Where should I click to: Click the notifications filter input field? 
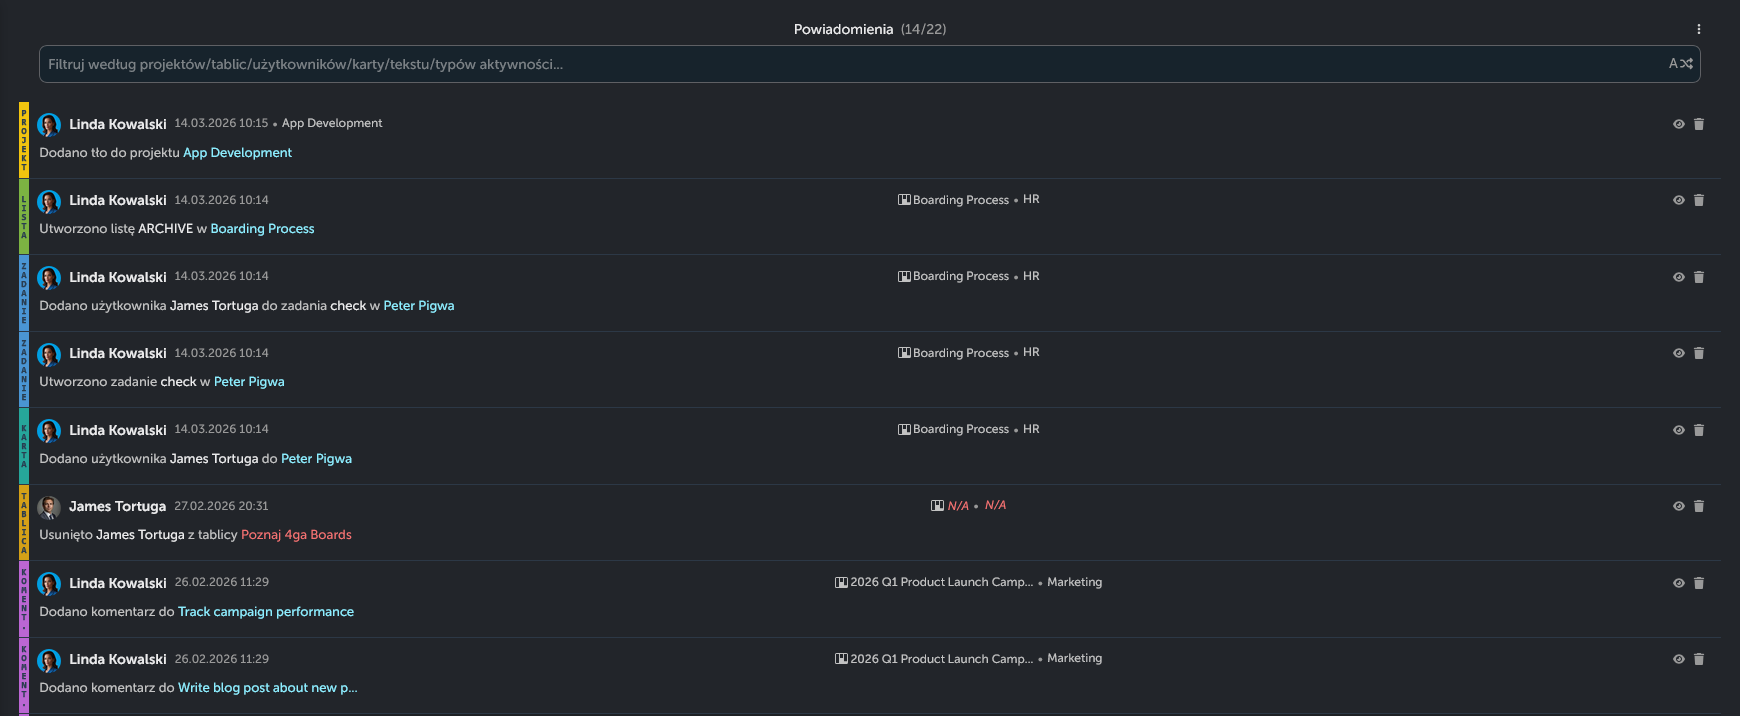coord(850,64)
